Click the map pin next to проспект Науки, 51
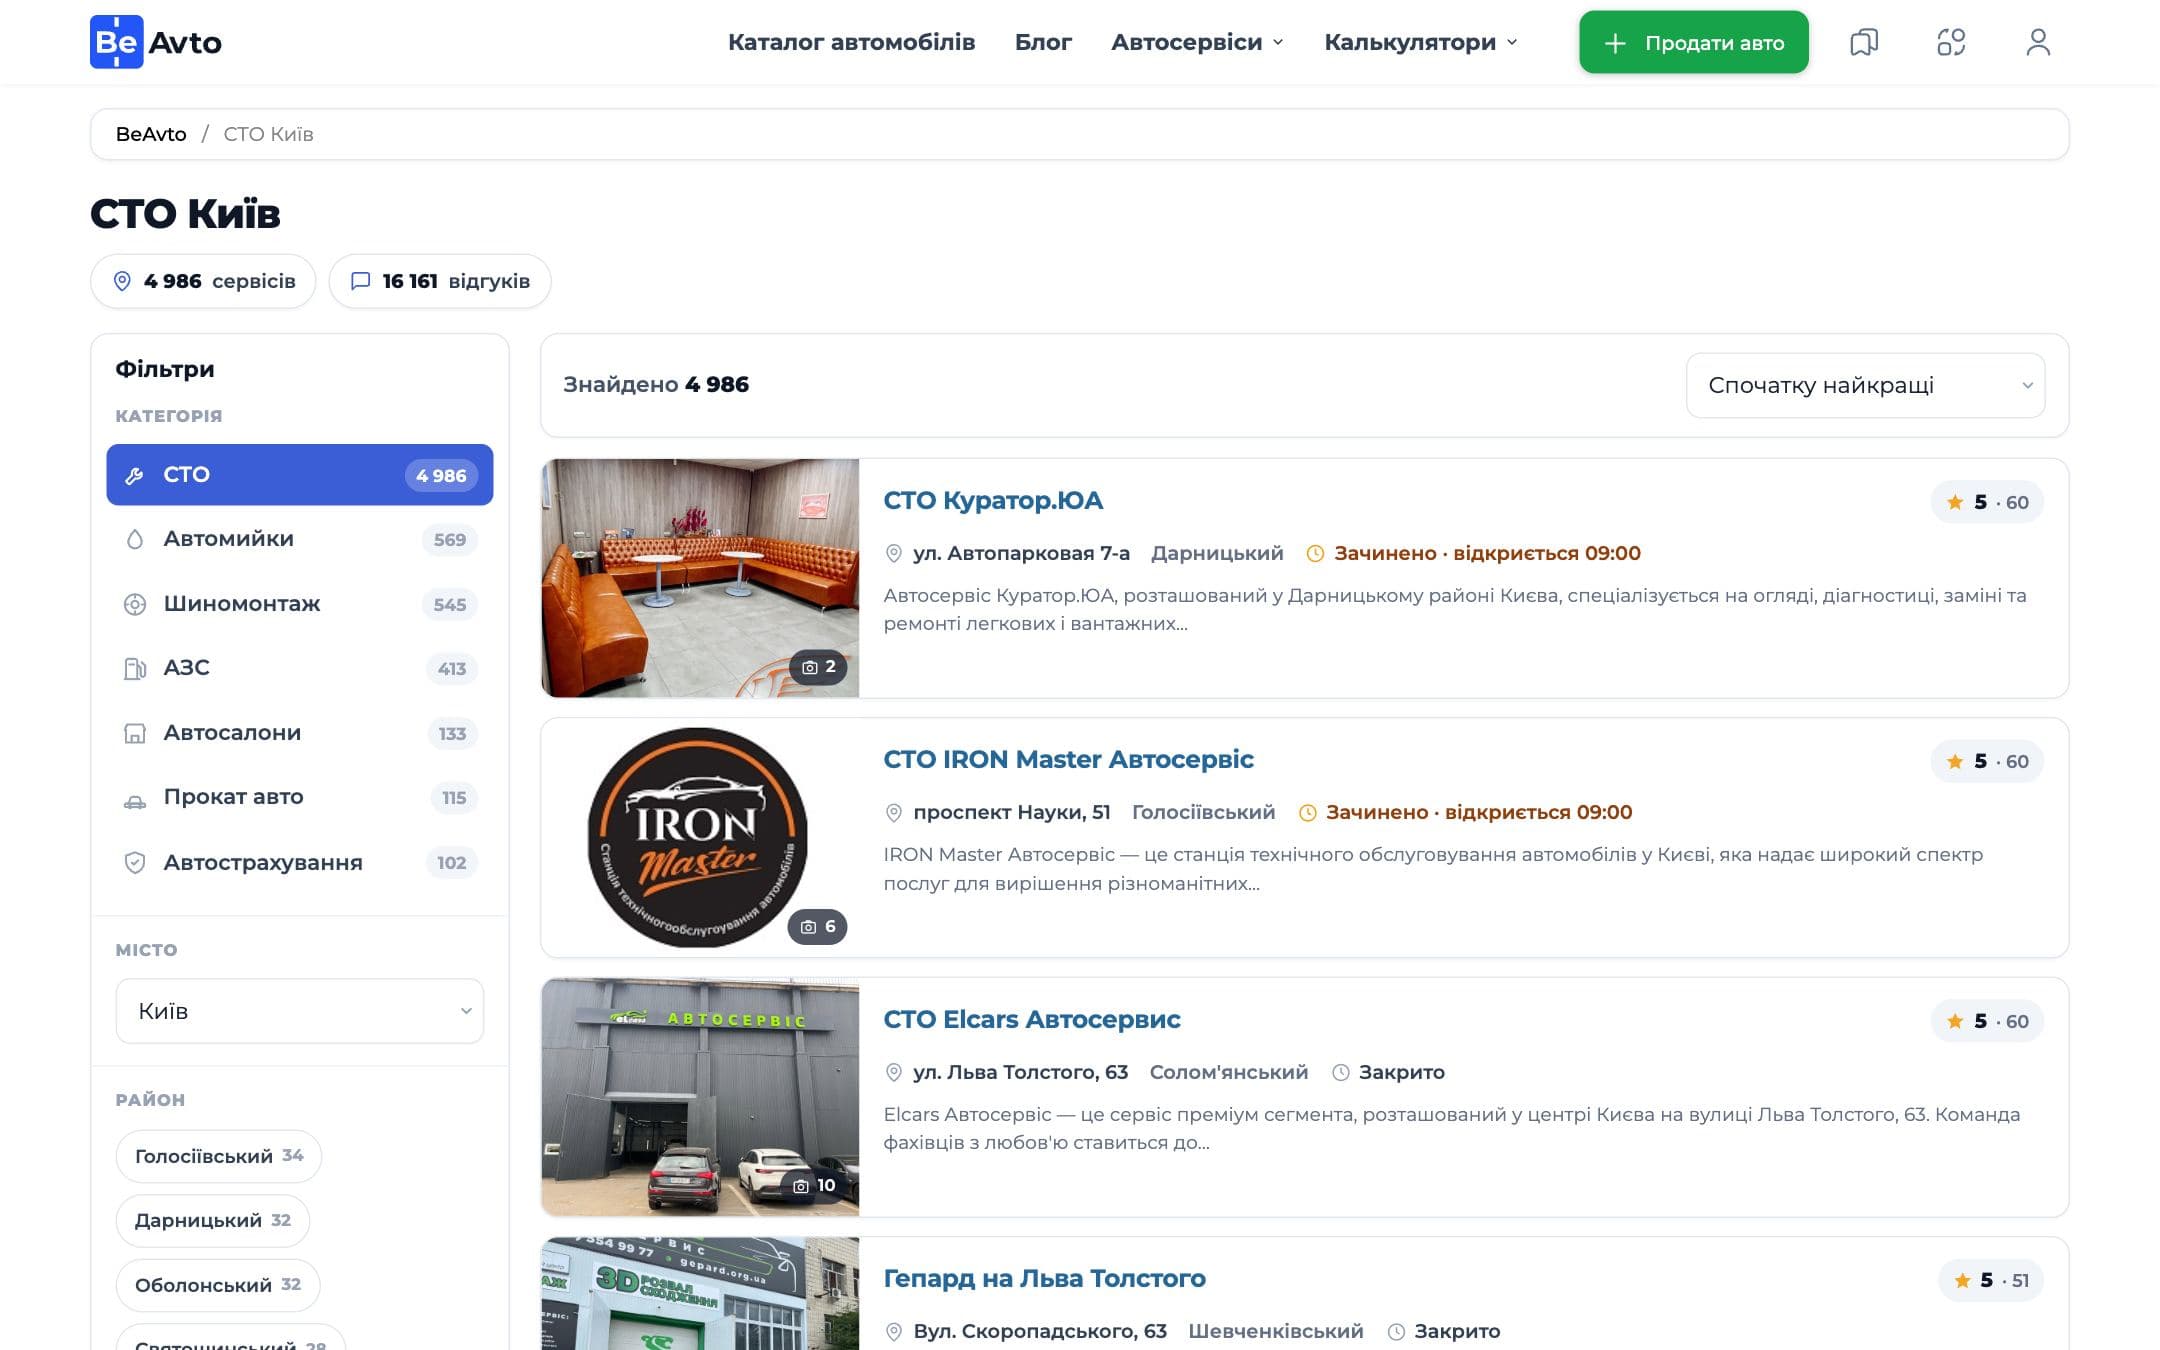Viewport: 2160px width, 1350px height. (x=894, y=813)
